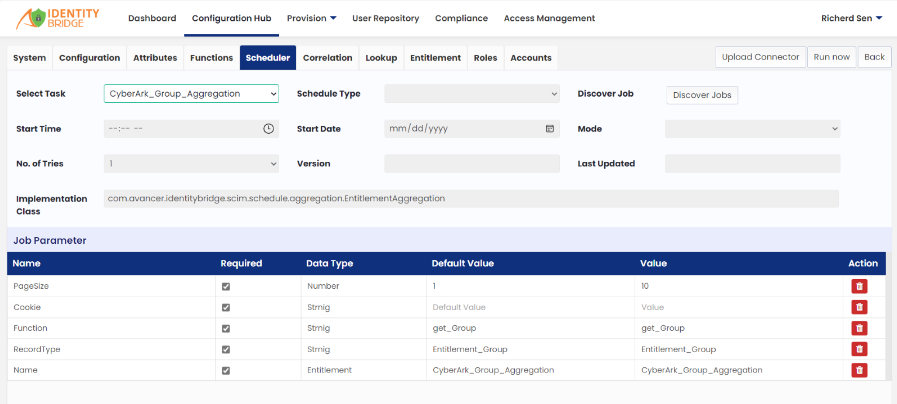
Task: Go to the Dashboard menu
Action: [152, 18]
